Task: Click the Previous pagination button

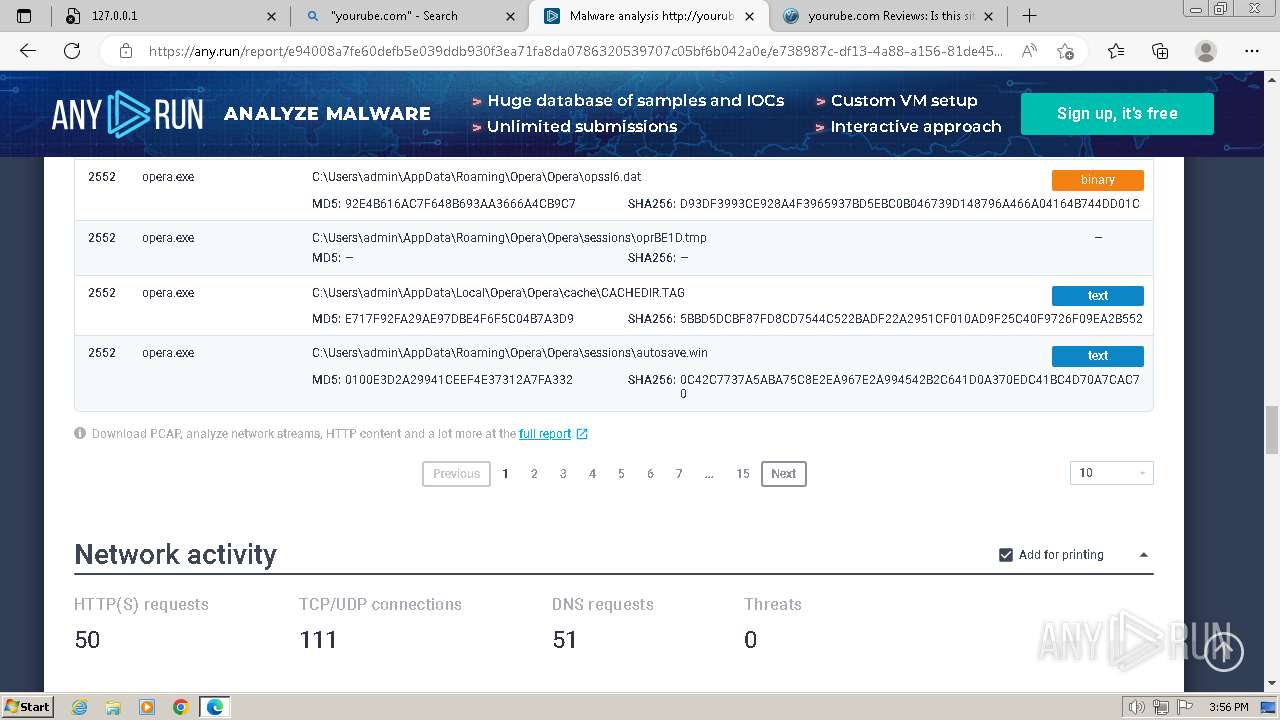Action: pos(456,474)
